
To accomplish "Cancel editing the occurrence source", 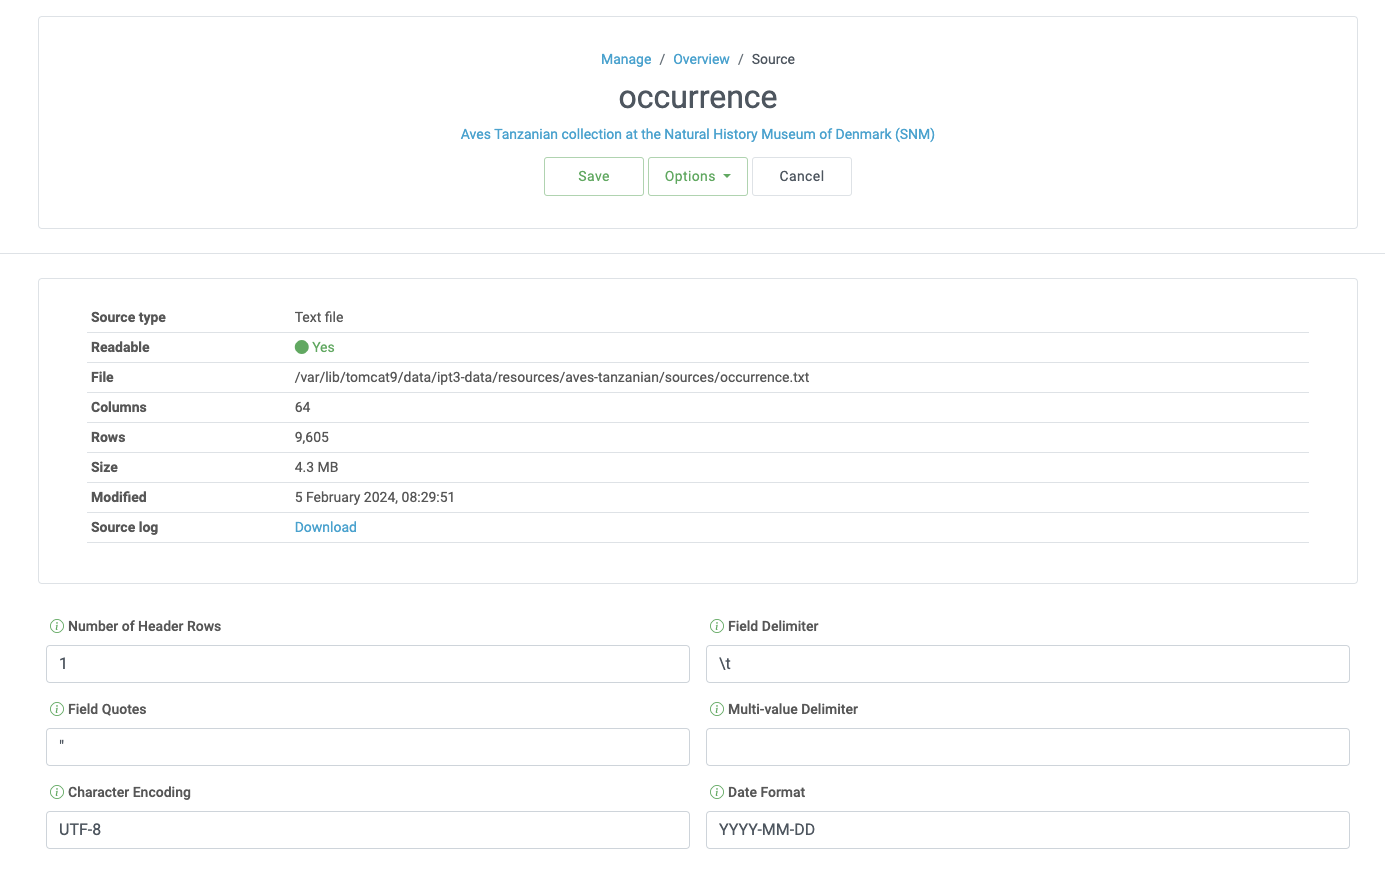I will 801,176.
